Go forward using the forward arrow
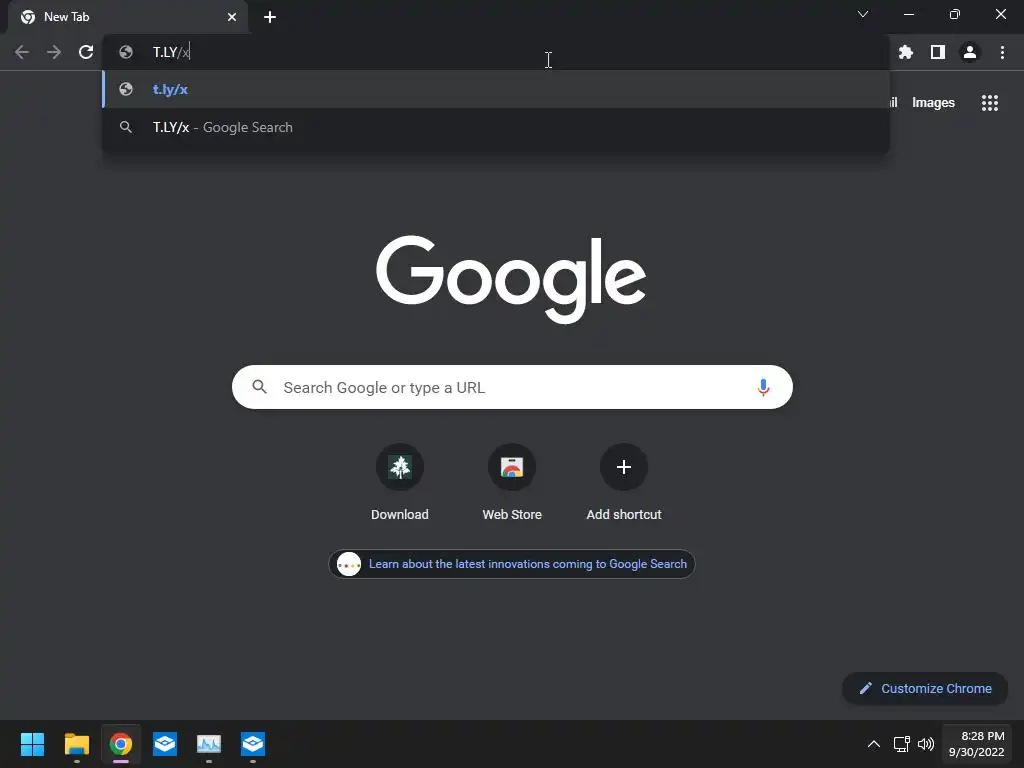Viewport: 1024px width, 768px height. tap(54, 52)
